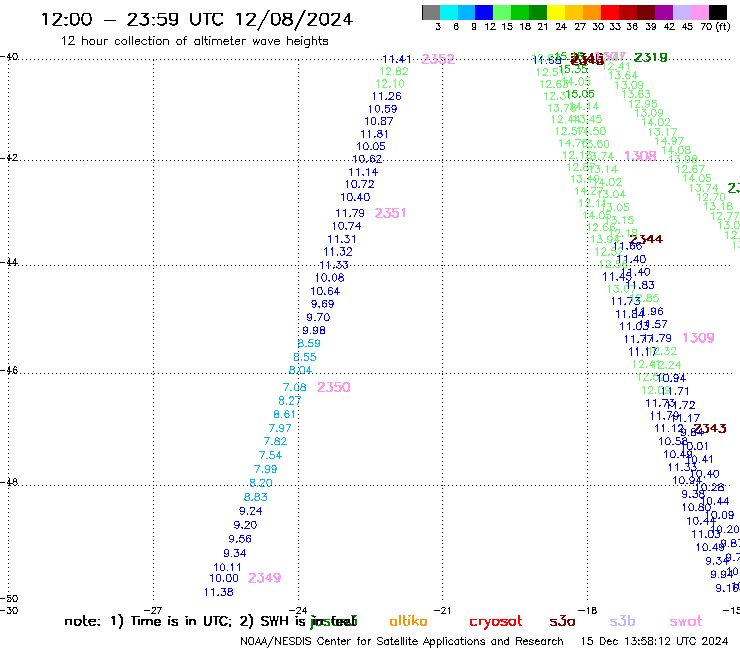The width and height of the screenshot is (740, 650).
Task: Select wave height value 12.82
Action: [x=394, y=71]
